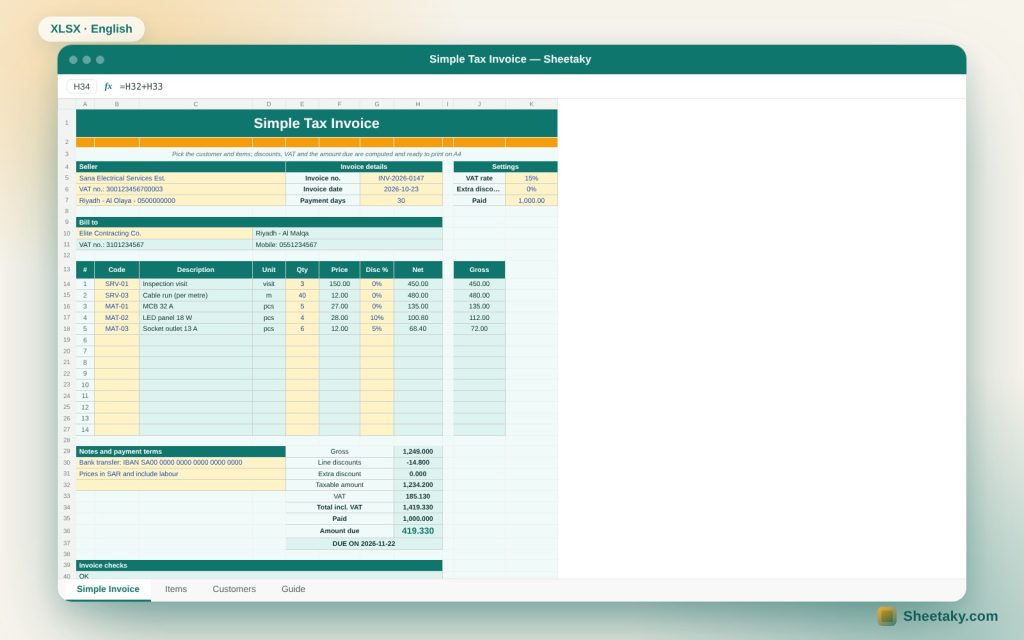
Task: Click the formula text =H32+H33
Action: (x=141, y=86)
